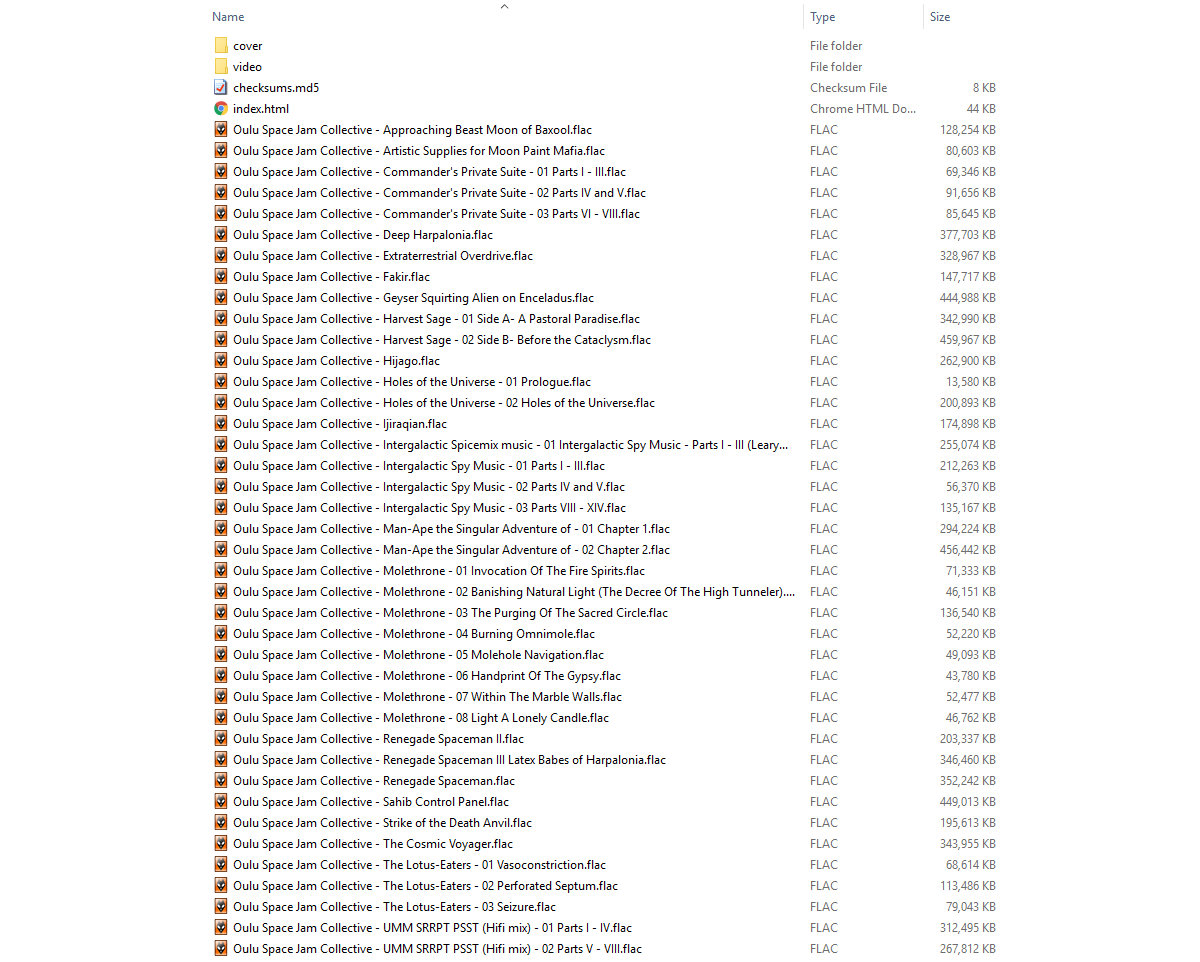The width and height of the screenshot is (1200, 962).
Task: Sort files by Size column header
Action: coord(940,17)
